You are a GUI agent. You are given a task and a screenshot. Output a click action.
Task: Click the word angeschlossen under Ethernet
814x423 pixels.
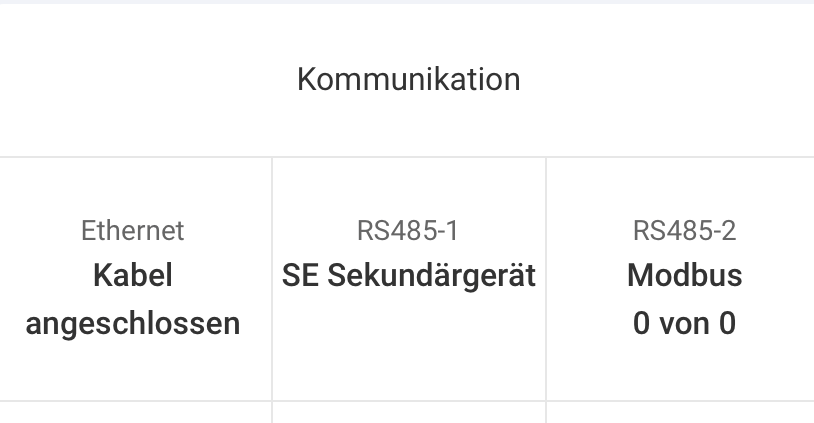point(133,323)
